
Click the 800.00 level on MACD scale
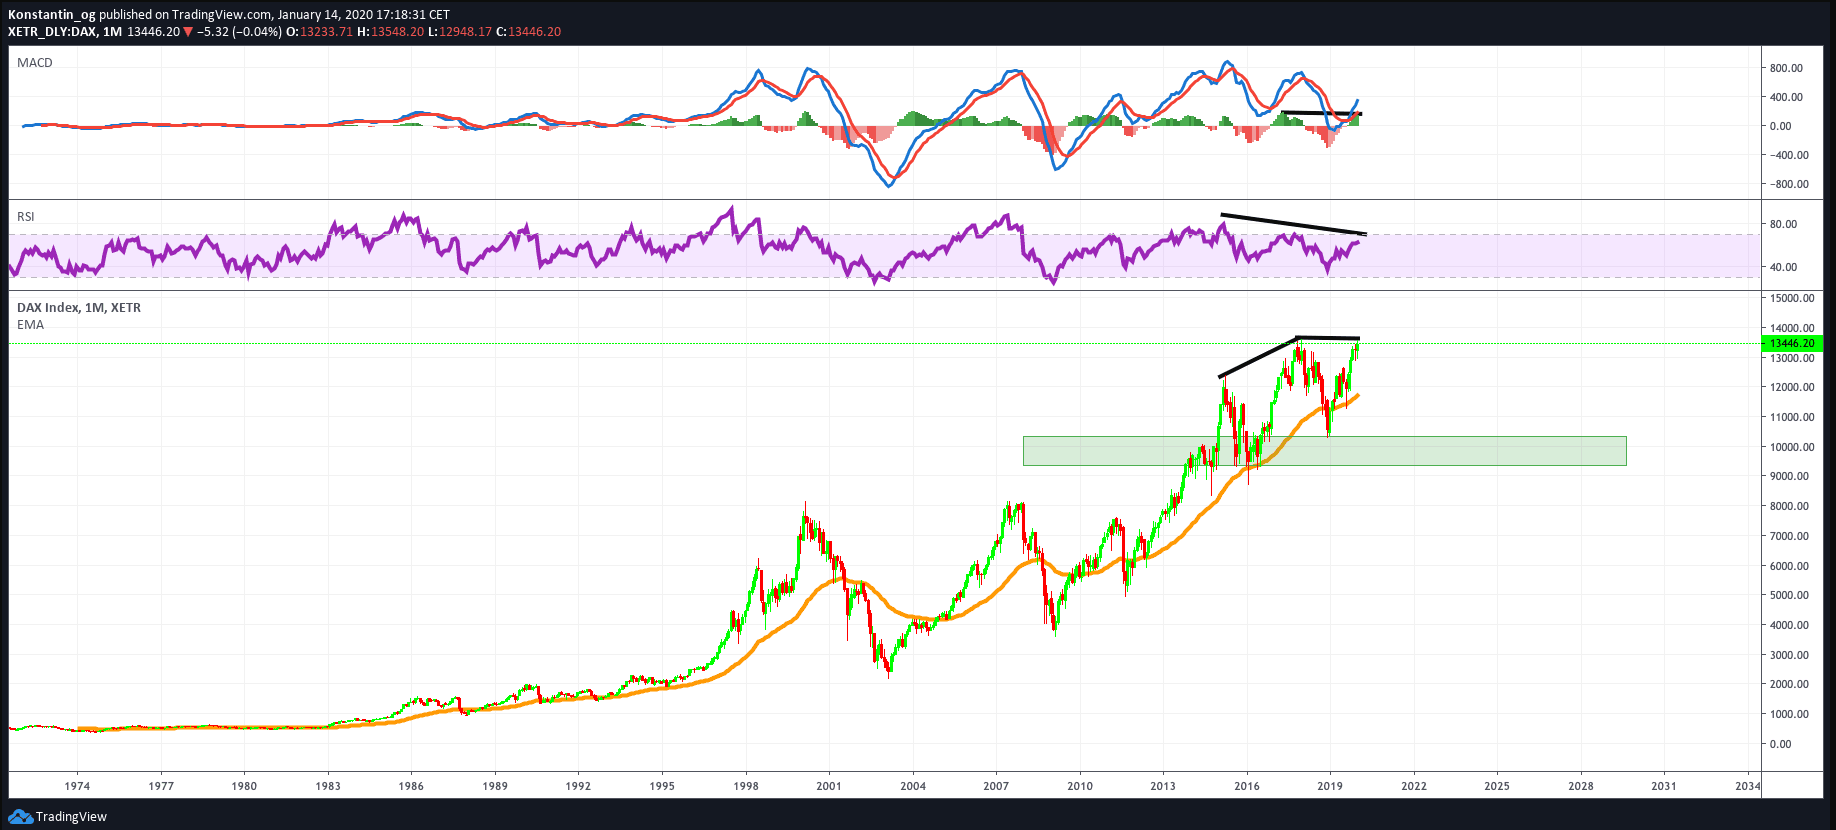tap(1786, 68)
